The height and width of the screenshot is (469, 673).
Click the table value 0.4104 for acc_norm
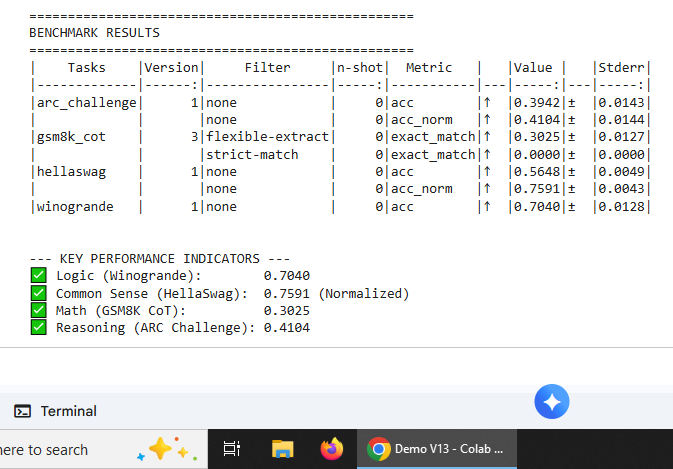click(x=537, y=120)
